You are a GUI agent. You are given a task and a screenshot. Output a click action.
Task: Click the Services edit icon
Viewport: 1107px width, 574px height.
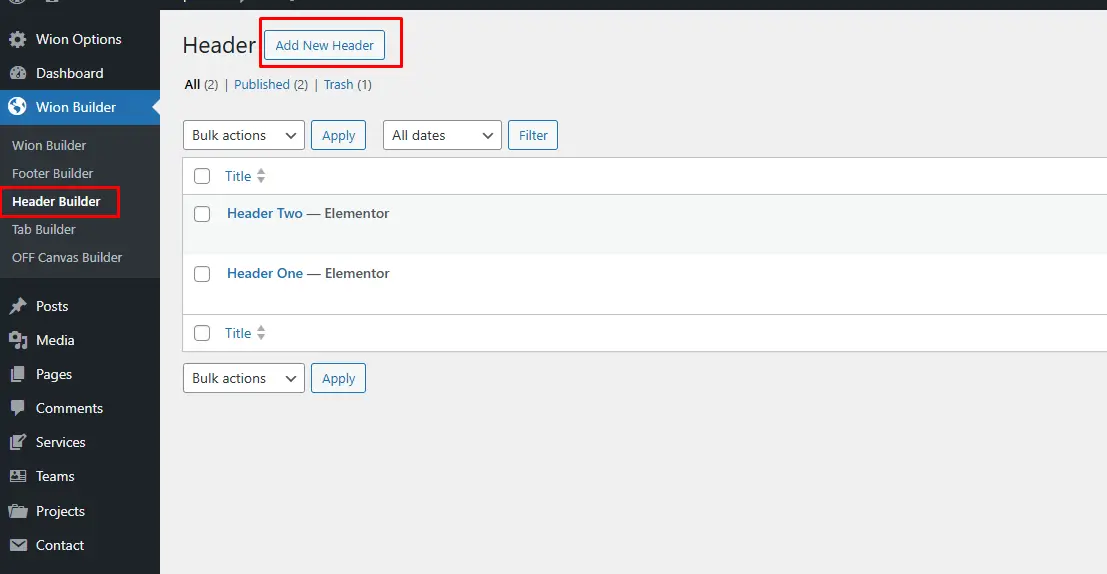pos(18,442)
